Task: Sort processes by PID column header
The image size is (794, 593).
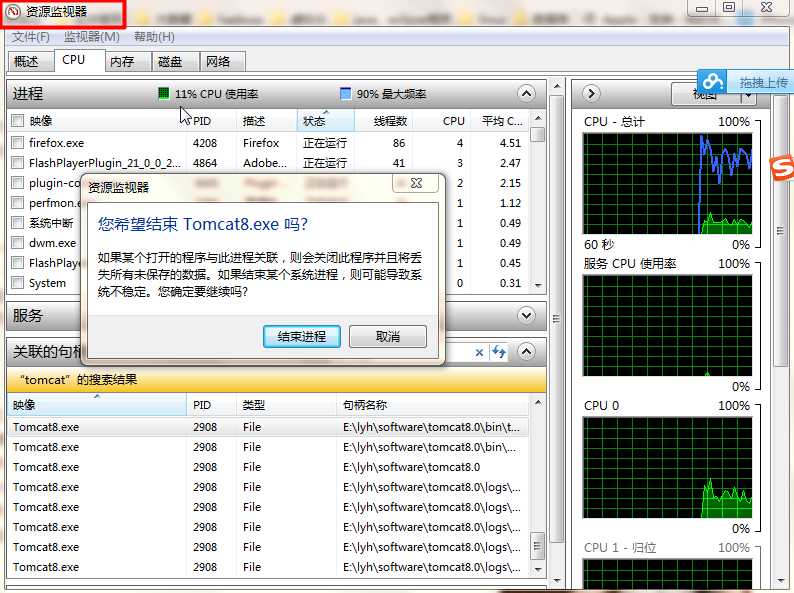Action: [212, 121]
